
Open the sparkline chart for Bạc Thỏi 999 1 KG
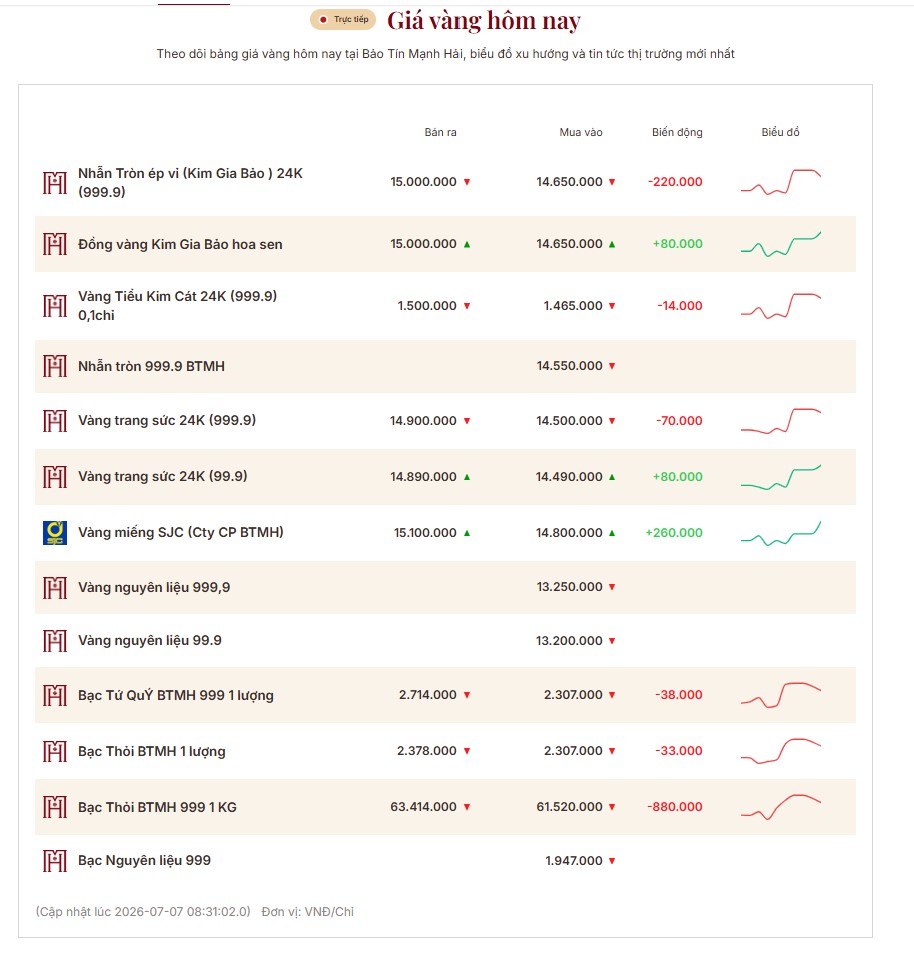click(781, 807)
